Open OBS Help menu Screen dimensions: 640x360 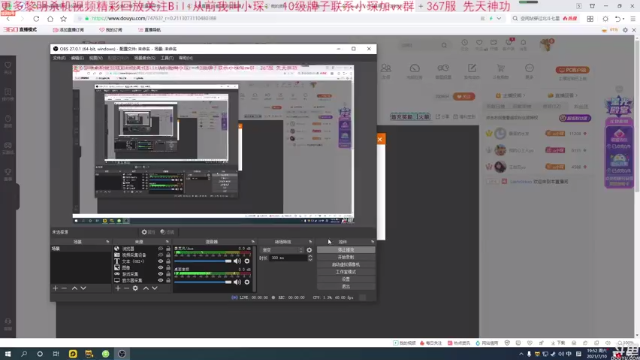tap(186, 58)
